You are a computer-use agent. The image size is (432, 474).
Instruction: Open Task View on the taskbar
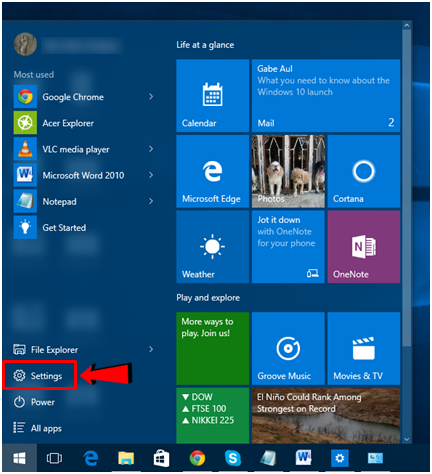coord(54,458)
